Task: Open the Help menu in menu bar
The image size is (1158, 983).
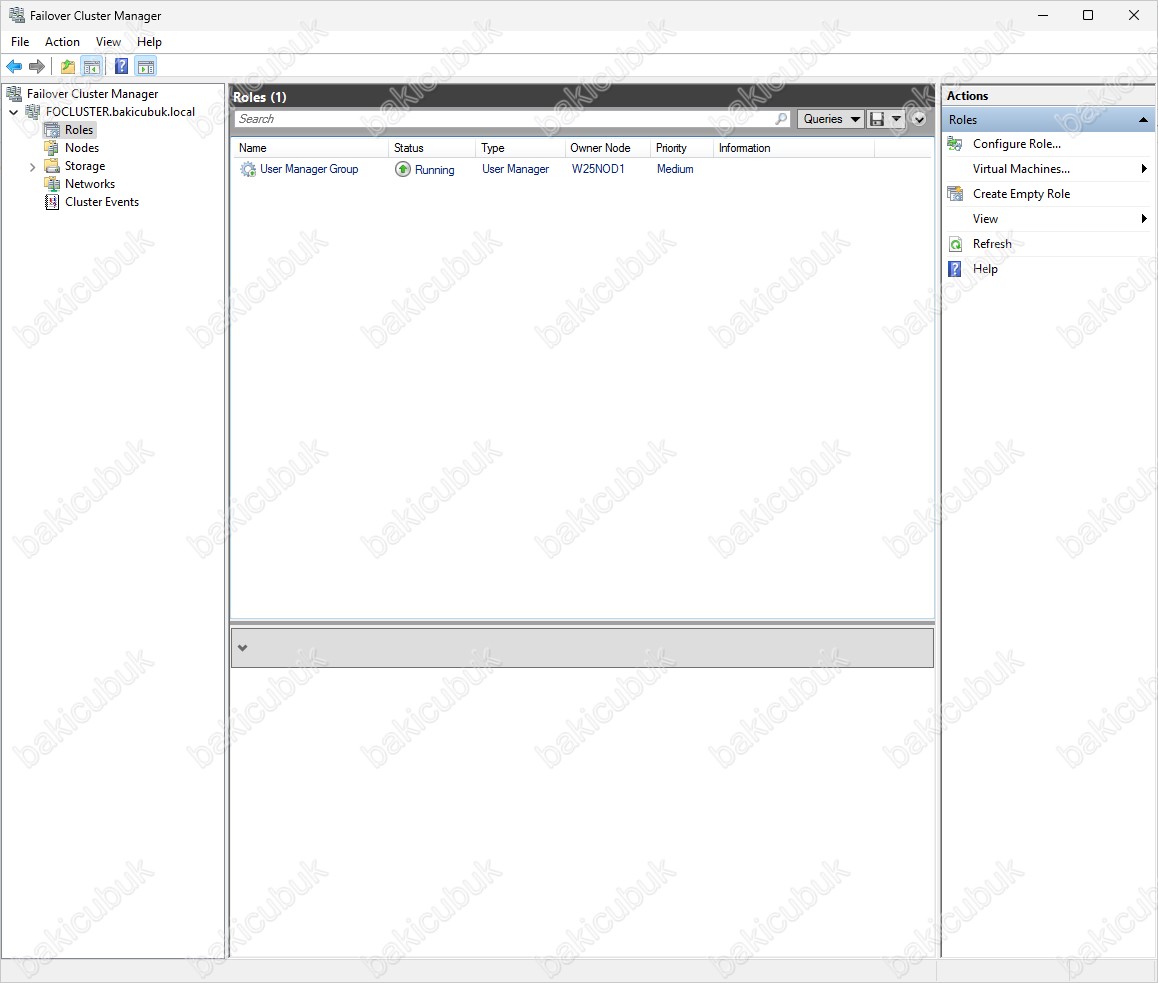Action: tap(149, 42)
